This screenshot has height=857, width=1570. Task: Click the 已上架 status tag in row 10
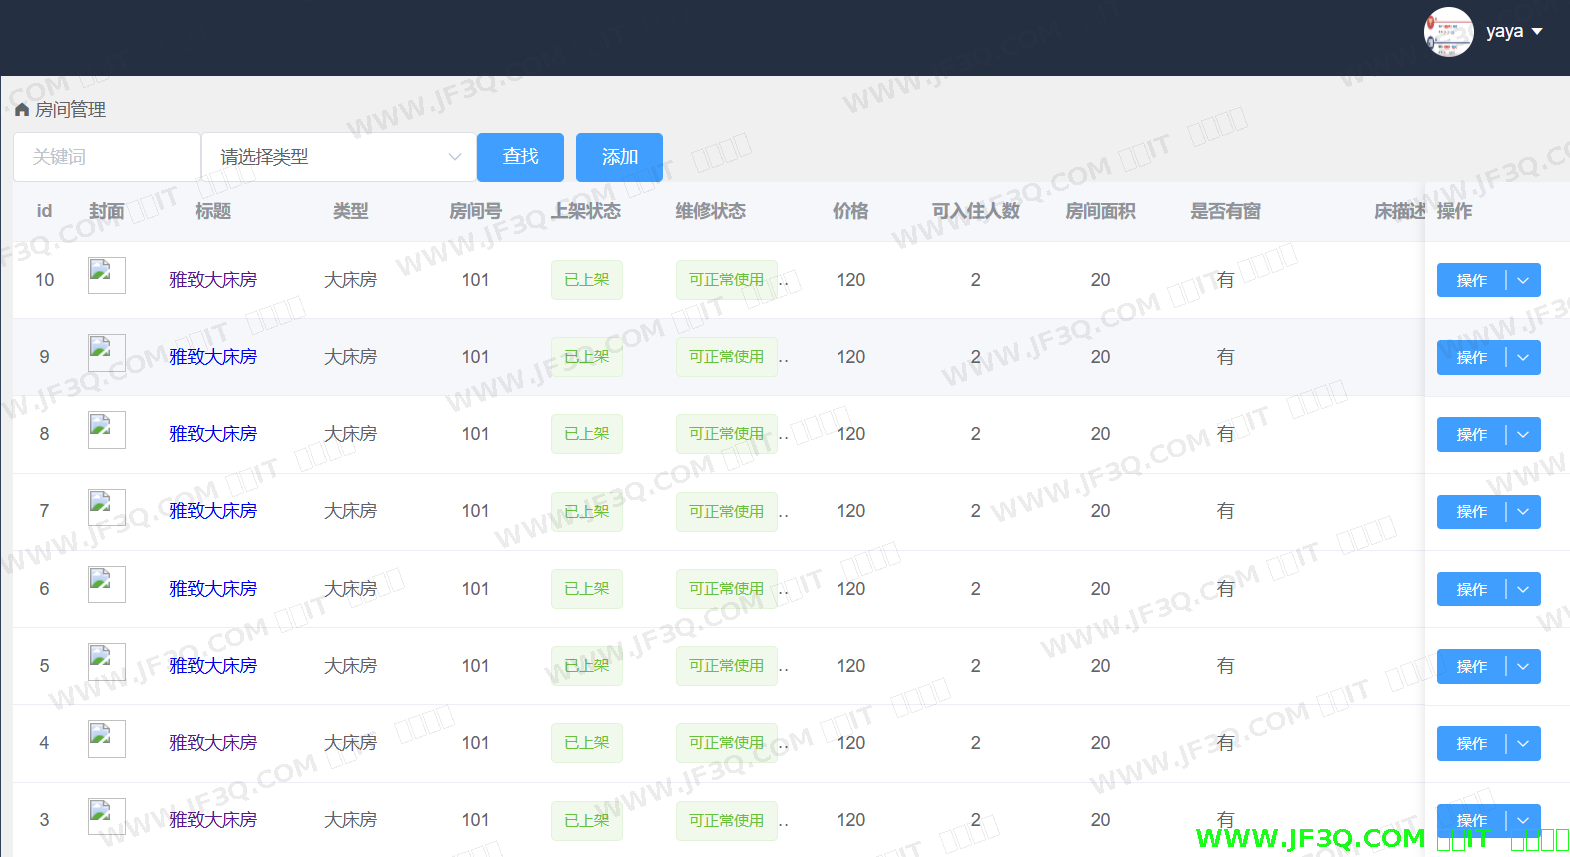point(586,280)
